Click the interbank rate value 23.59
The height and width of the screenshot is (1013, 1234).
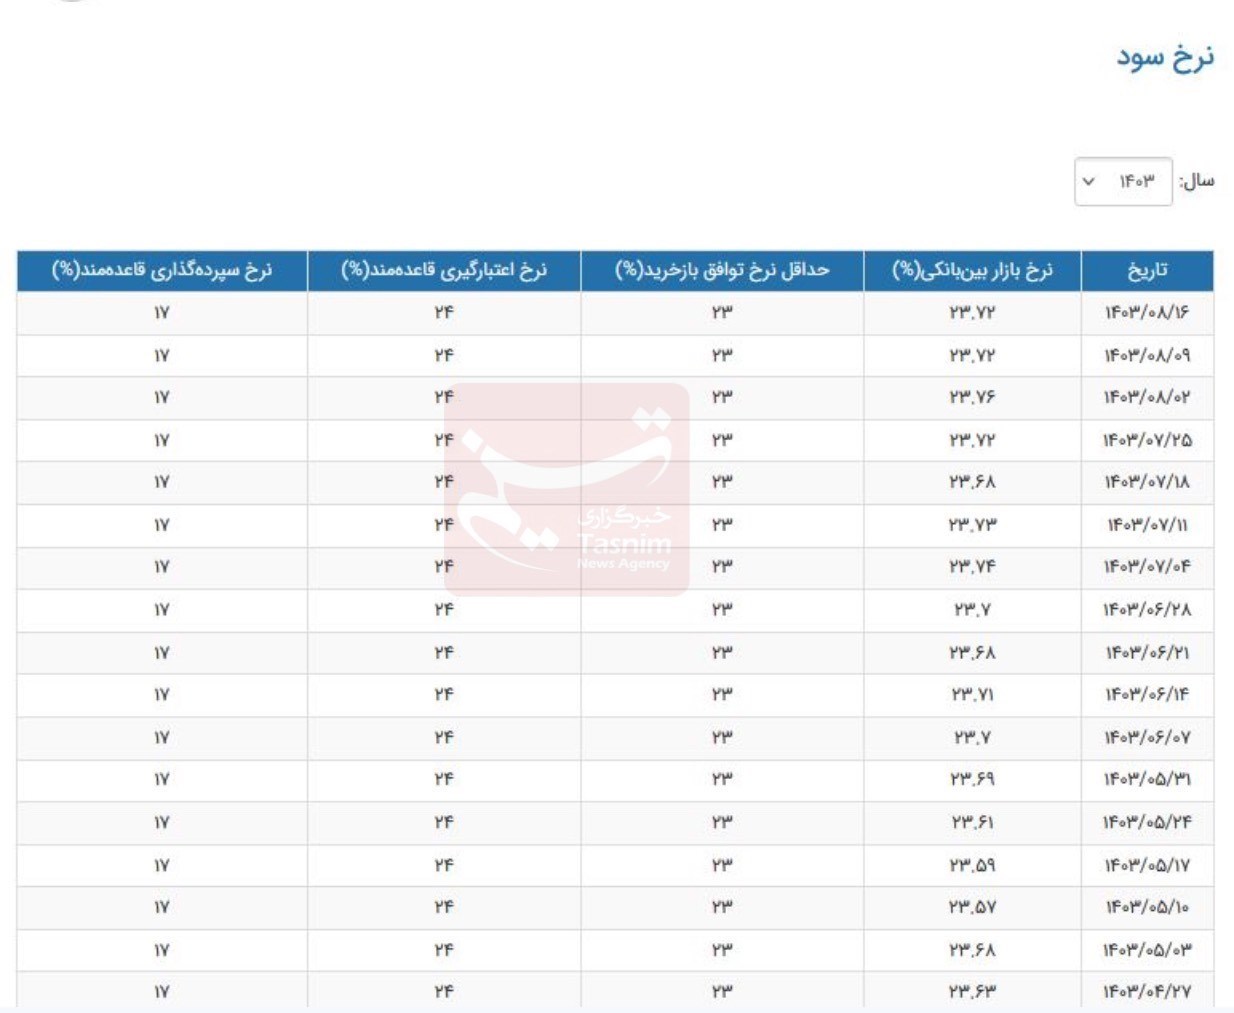pos(972,865)
